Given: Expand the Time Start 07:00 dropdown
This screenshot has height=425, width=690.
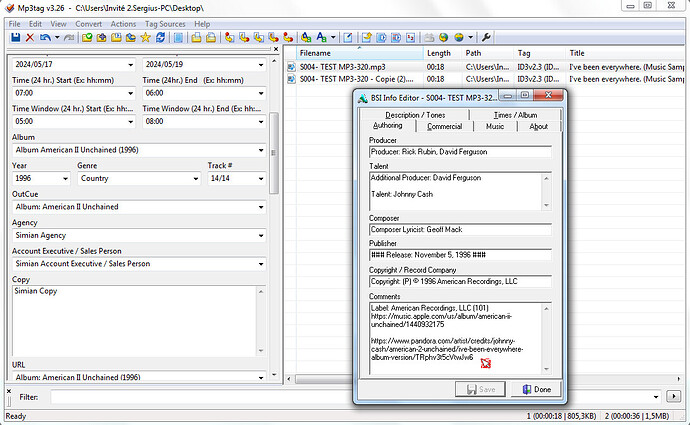Looking at the screenshot, I should pyautogui.click(x=131, y=93).
